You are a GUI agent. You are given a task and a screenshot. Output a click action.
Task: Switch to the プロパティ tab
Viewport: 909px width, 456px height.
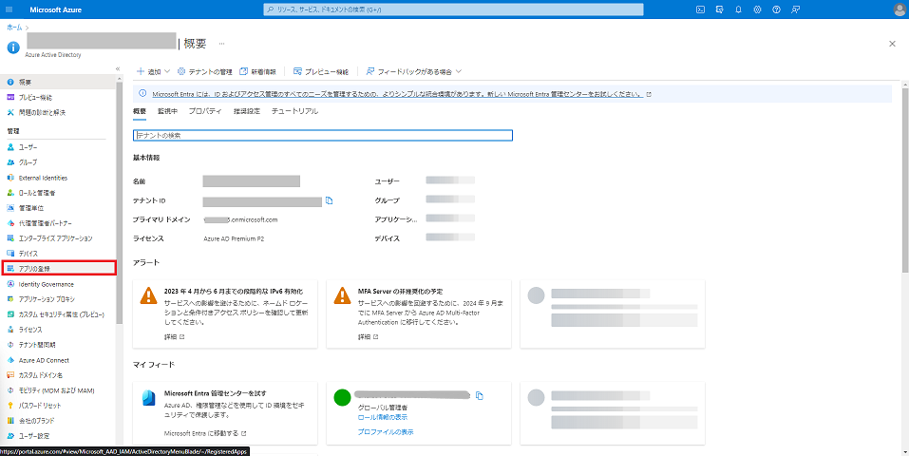click(x=205, y=111)
